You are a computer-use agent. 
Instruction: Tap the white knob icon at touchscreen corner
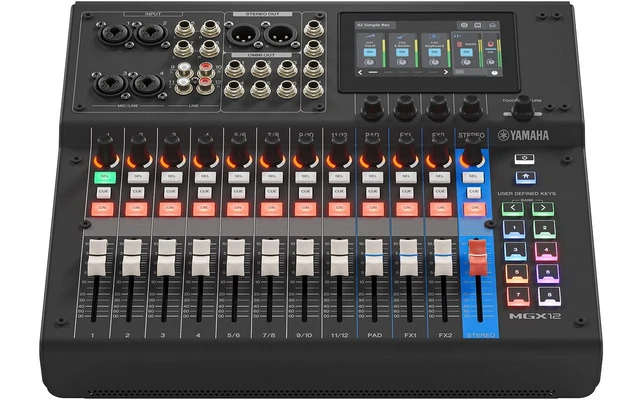click(x=495, y=73)
